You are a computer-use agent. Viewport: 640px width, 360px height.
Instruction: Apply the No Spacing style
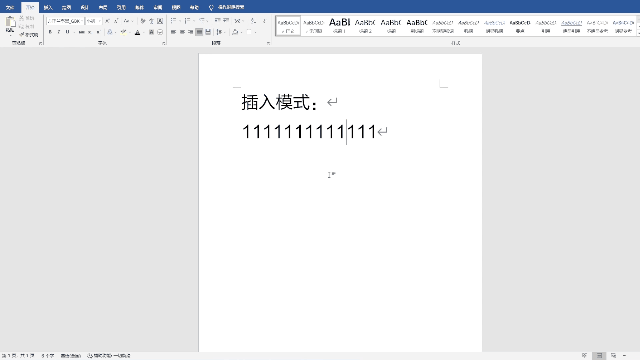[x=313, y=26]
